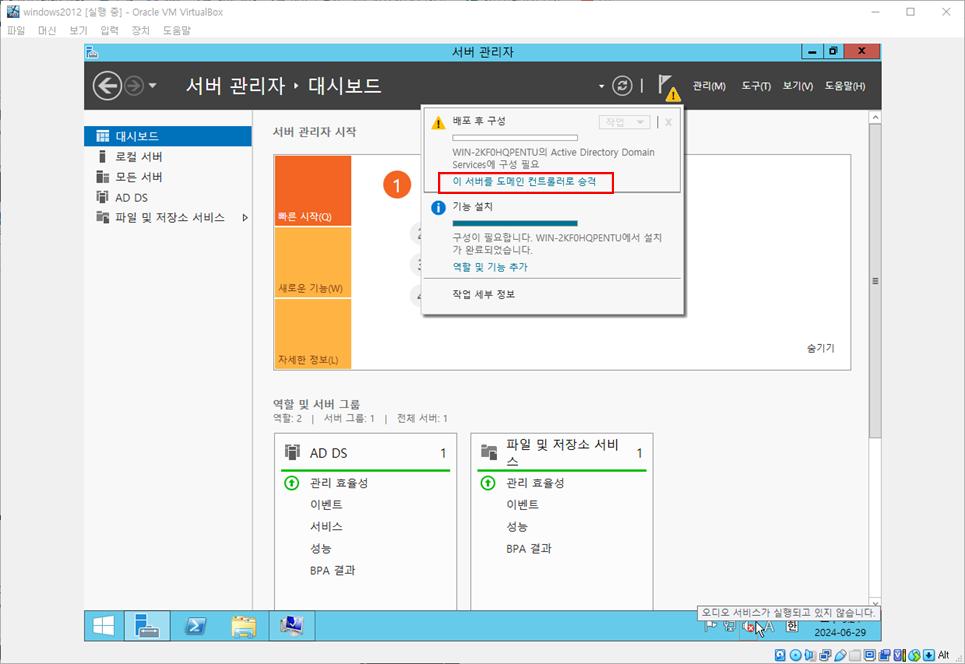965x664 pixels.
Task: Open File Explorer from the taskbar
Action: [244, 626]
